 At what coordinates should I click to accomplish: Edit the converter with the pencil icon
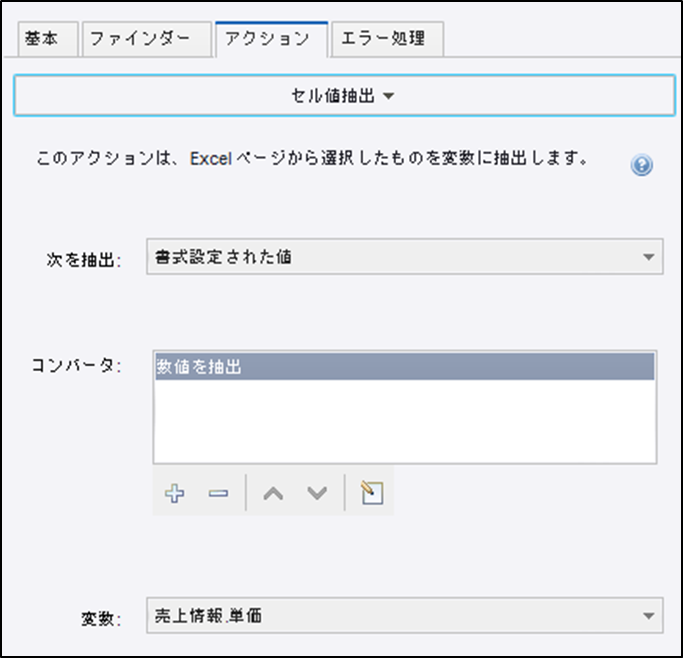tap(372, 493)
